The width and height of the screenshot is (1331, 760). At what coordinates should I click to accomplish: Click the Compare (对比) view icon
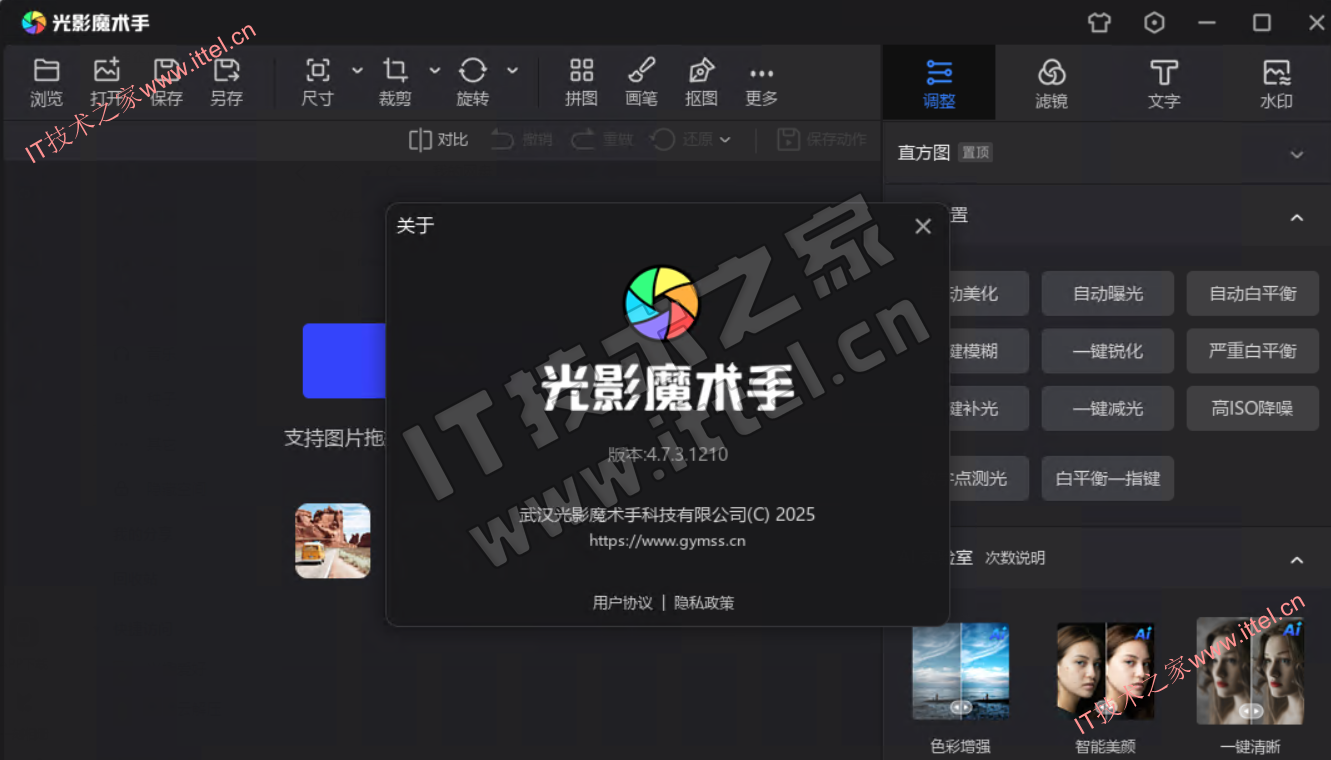point(420,140)
